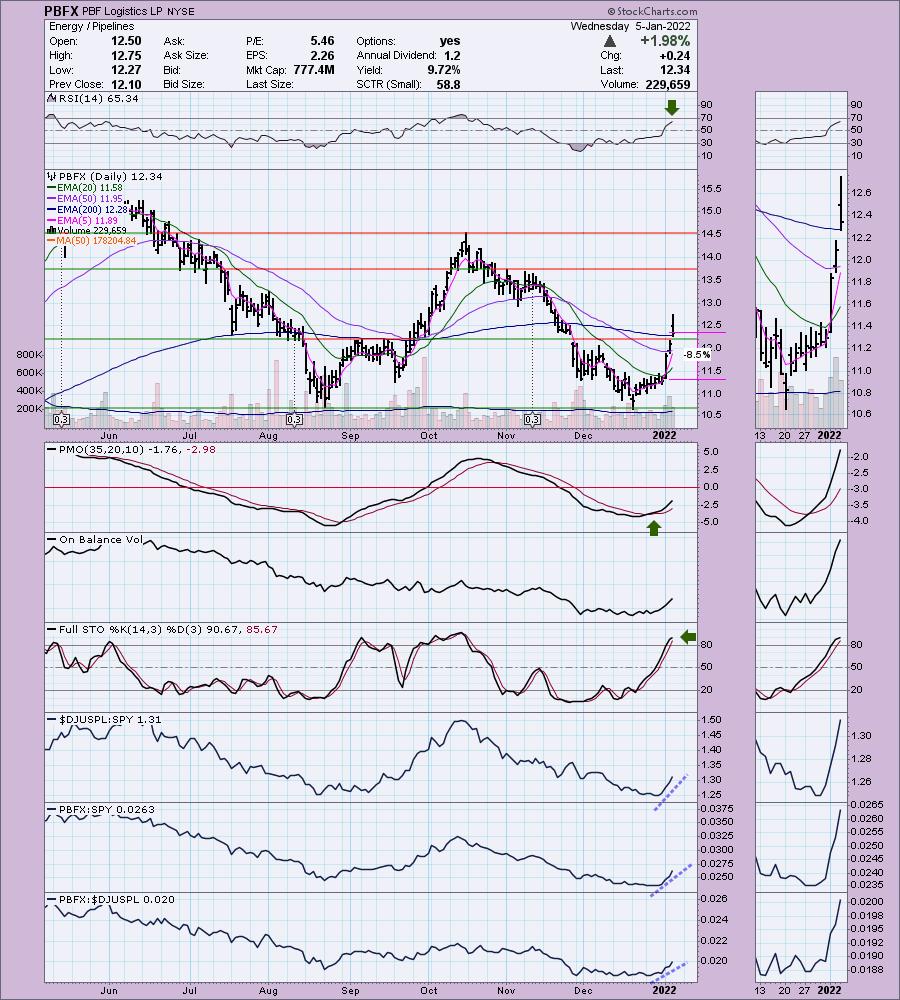The image size is (900, 1000).
Task: Click the Yield value 9.72%
Action: click(x=443, y=70)
